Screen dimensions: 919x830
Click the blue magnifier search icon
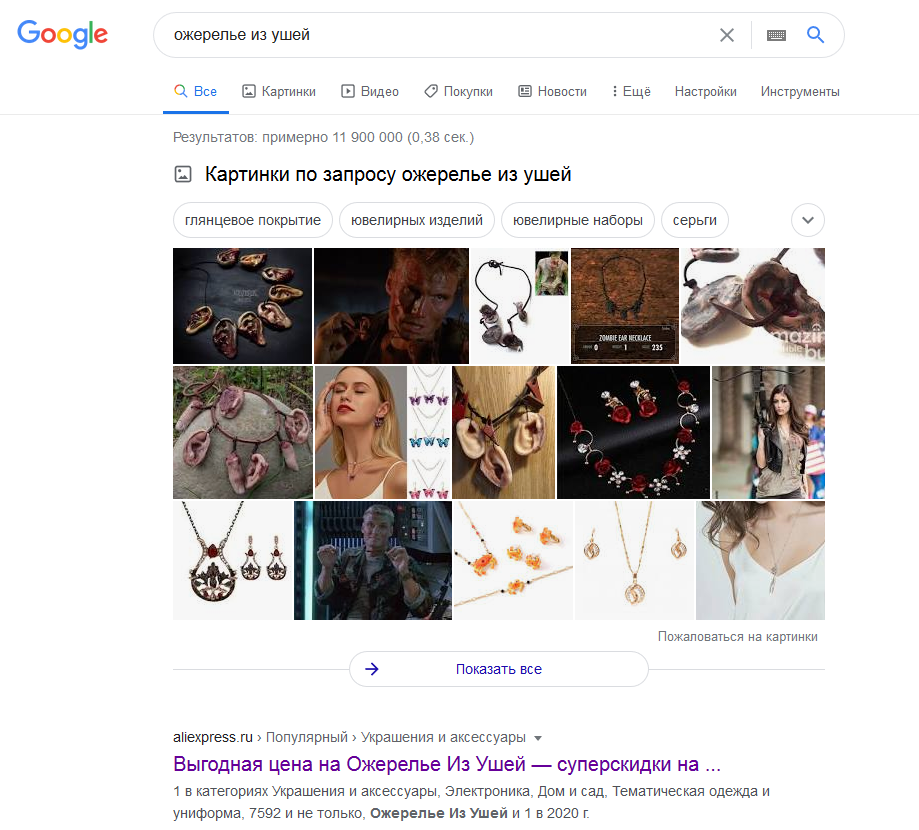click(x=815, y=35)
